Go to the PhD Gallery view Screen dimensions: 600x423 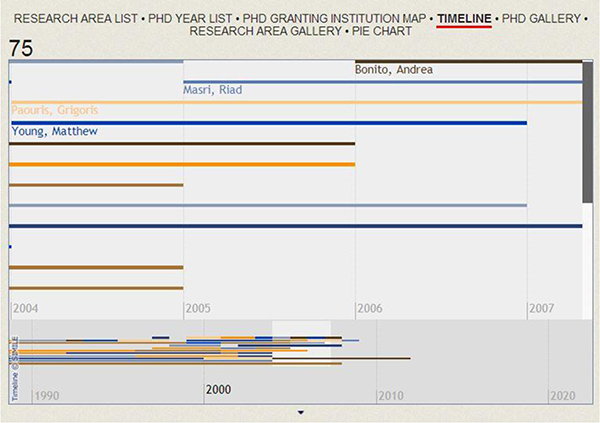(x=541, y=18)
